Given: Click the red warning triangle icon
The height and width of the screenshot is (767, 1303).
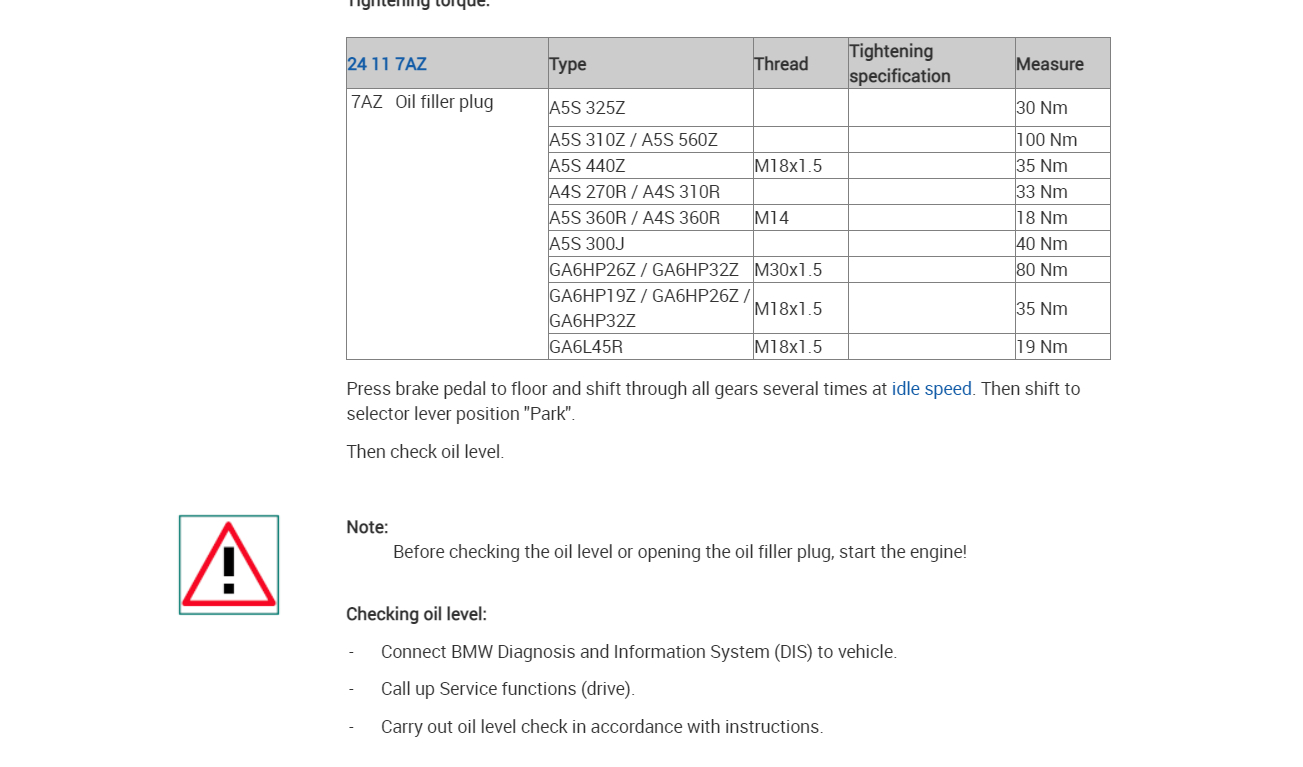Looking at the screenshot, I should click(229, 565).
